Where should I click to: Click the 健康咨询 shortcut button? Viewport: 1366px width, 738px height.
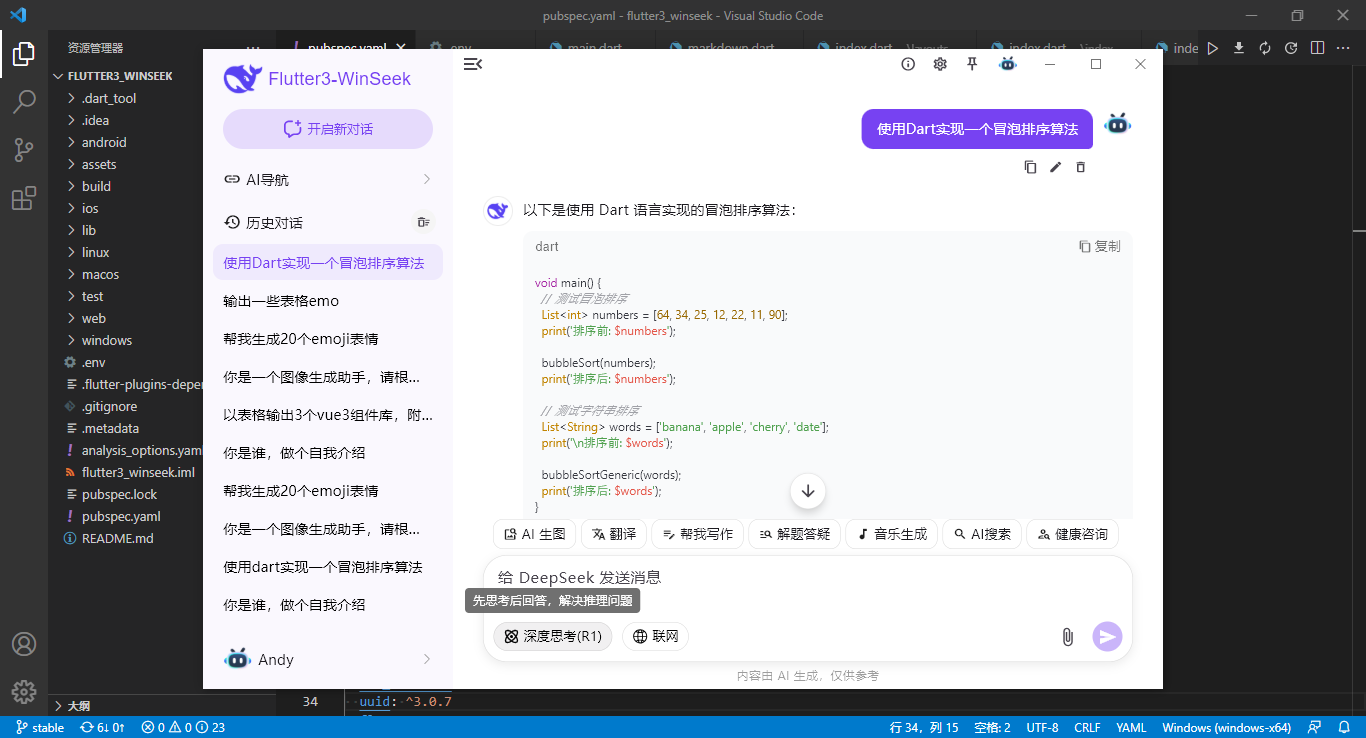[1072, 534]
